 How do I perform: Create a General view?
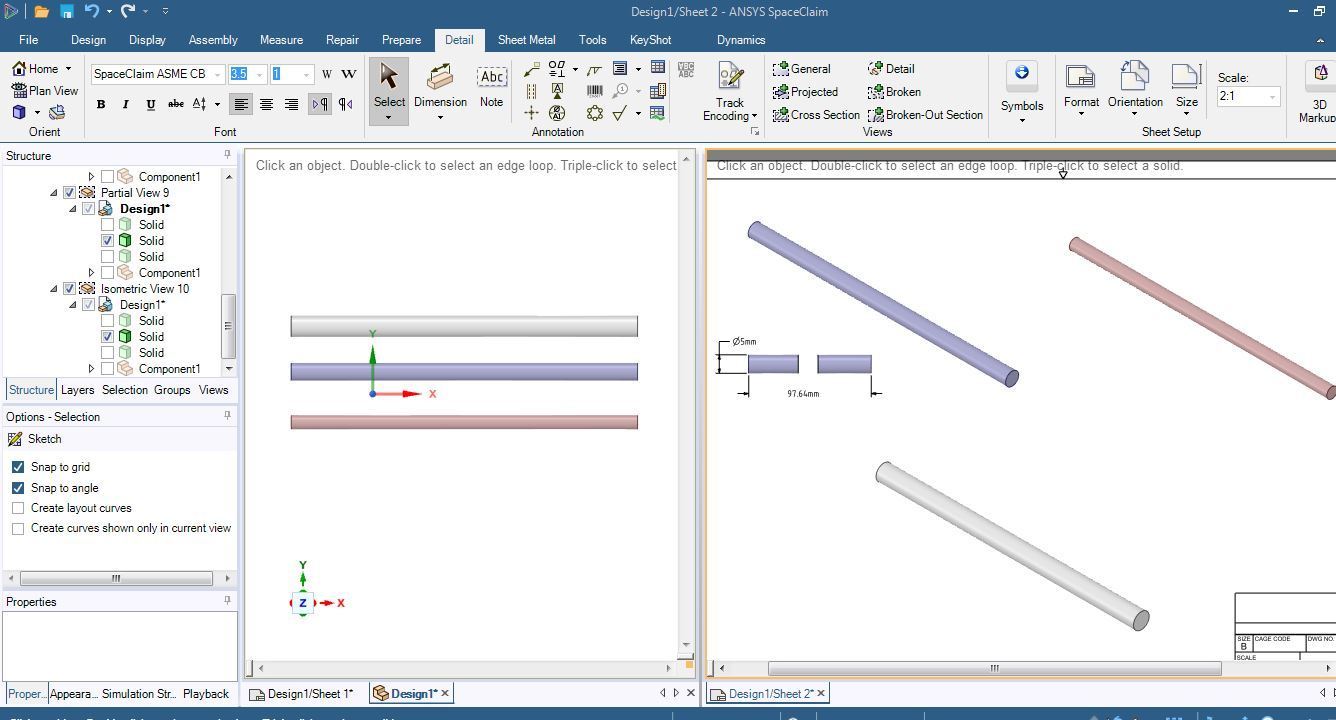[x=801, y=69]
